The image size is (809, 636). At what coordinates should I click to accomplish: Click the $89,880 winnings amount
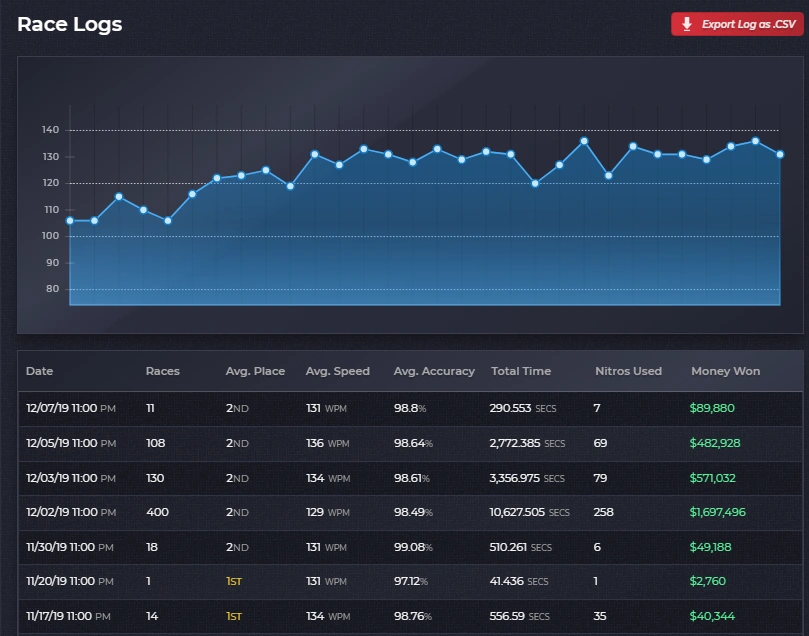click(x=712, y=408)
